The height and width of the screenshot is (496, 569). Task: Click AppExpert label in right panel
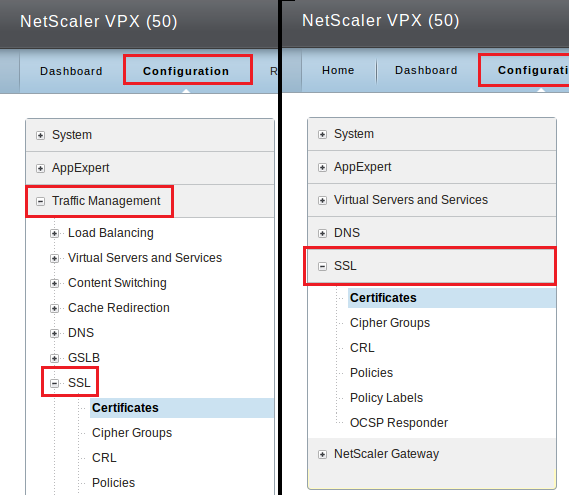(363, 167)
